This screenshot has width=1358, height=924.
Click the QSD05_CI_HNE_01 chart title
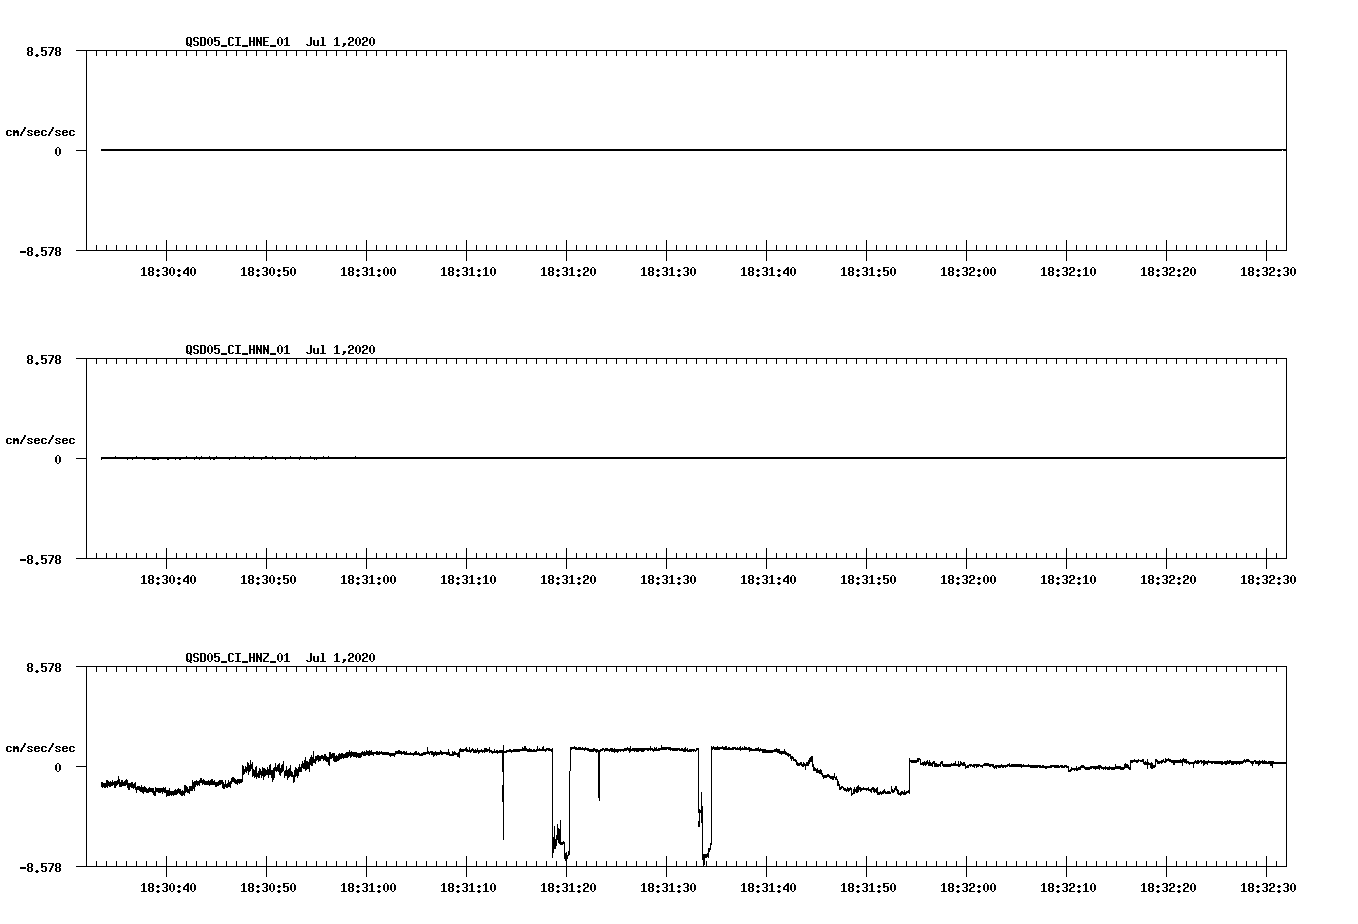point(280,41)
